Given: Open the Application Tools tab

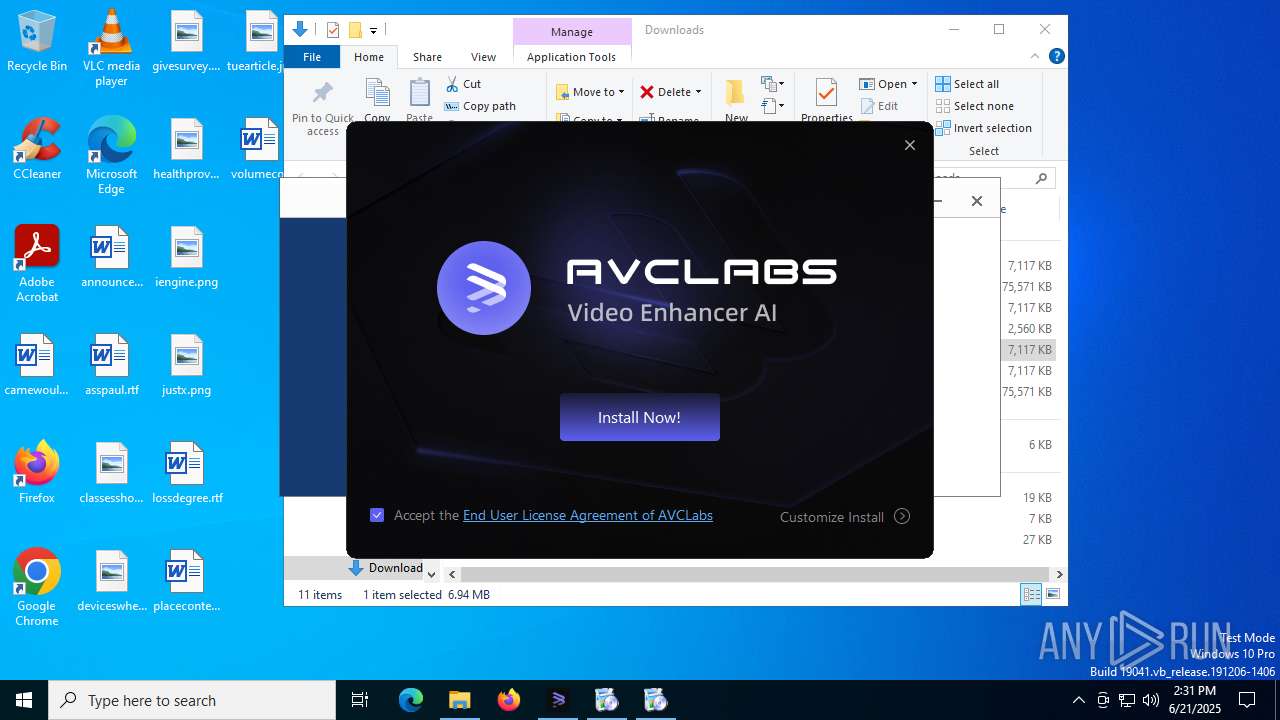Looking at the screenshot, I should pyautogui.click(x=571, y=57).
